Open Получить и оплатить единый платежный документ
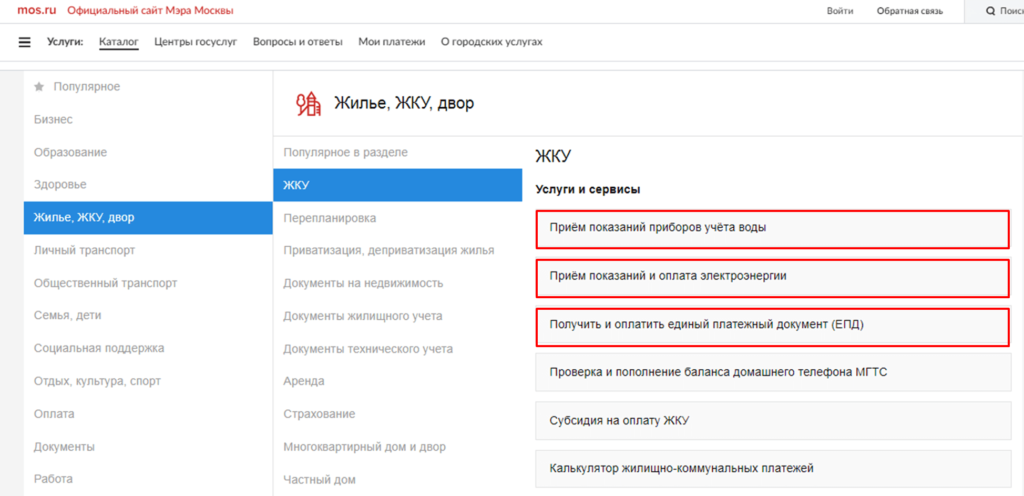 pos(773,325)
